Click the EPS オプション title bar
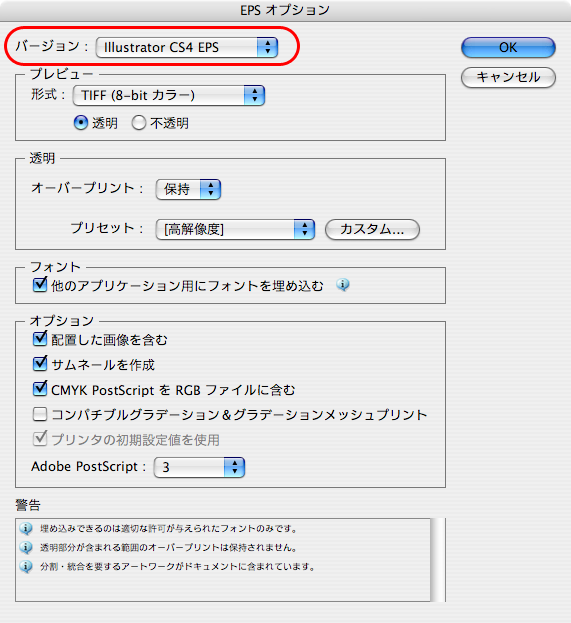Screen dimensions: 571x623 [x=285, y=10]
